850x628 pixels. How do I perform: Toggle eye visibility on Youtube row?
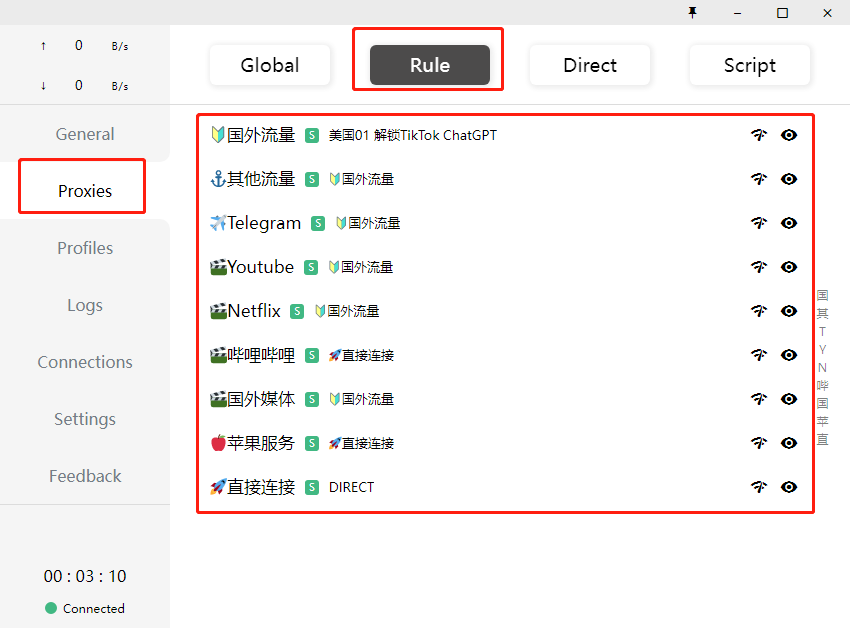pos(789,266)
